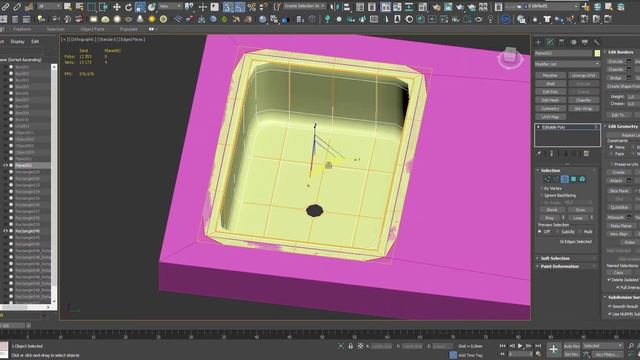Click the Symmetry modifier button

pyautogui.click(x=550, y=109)
